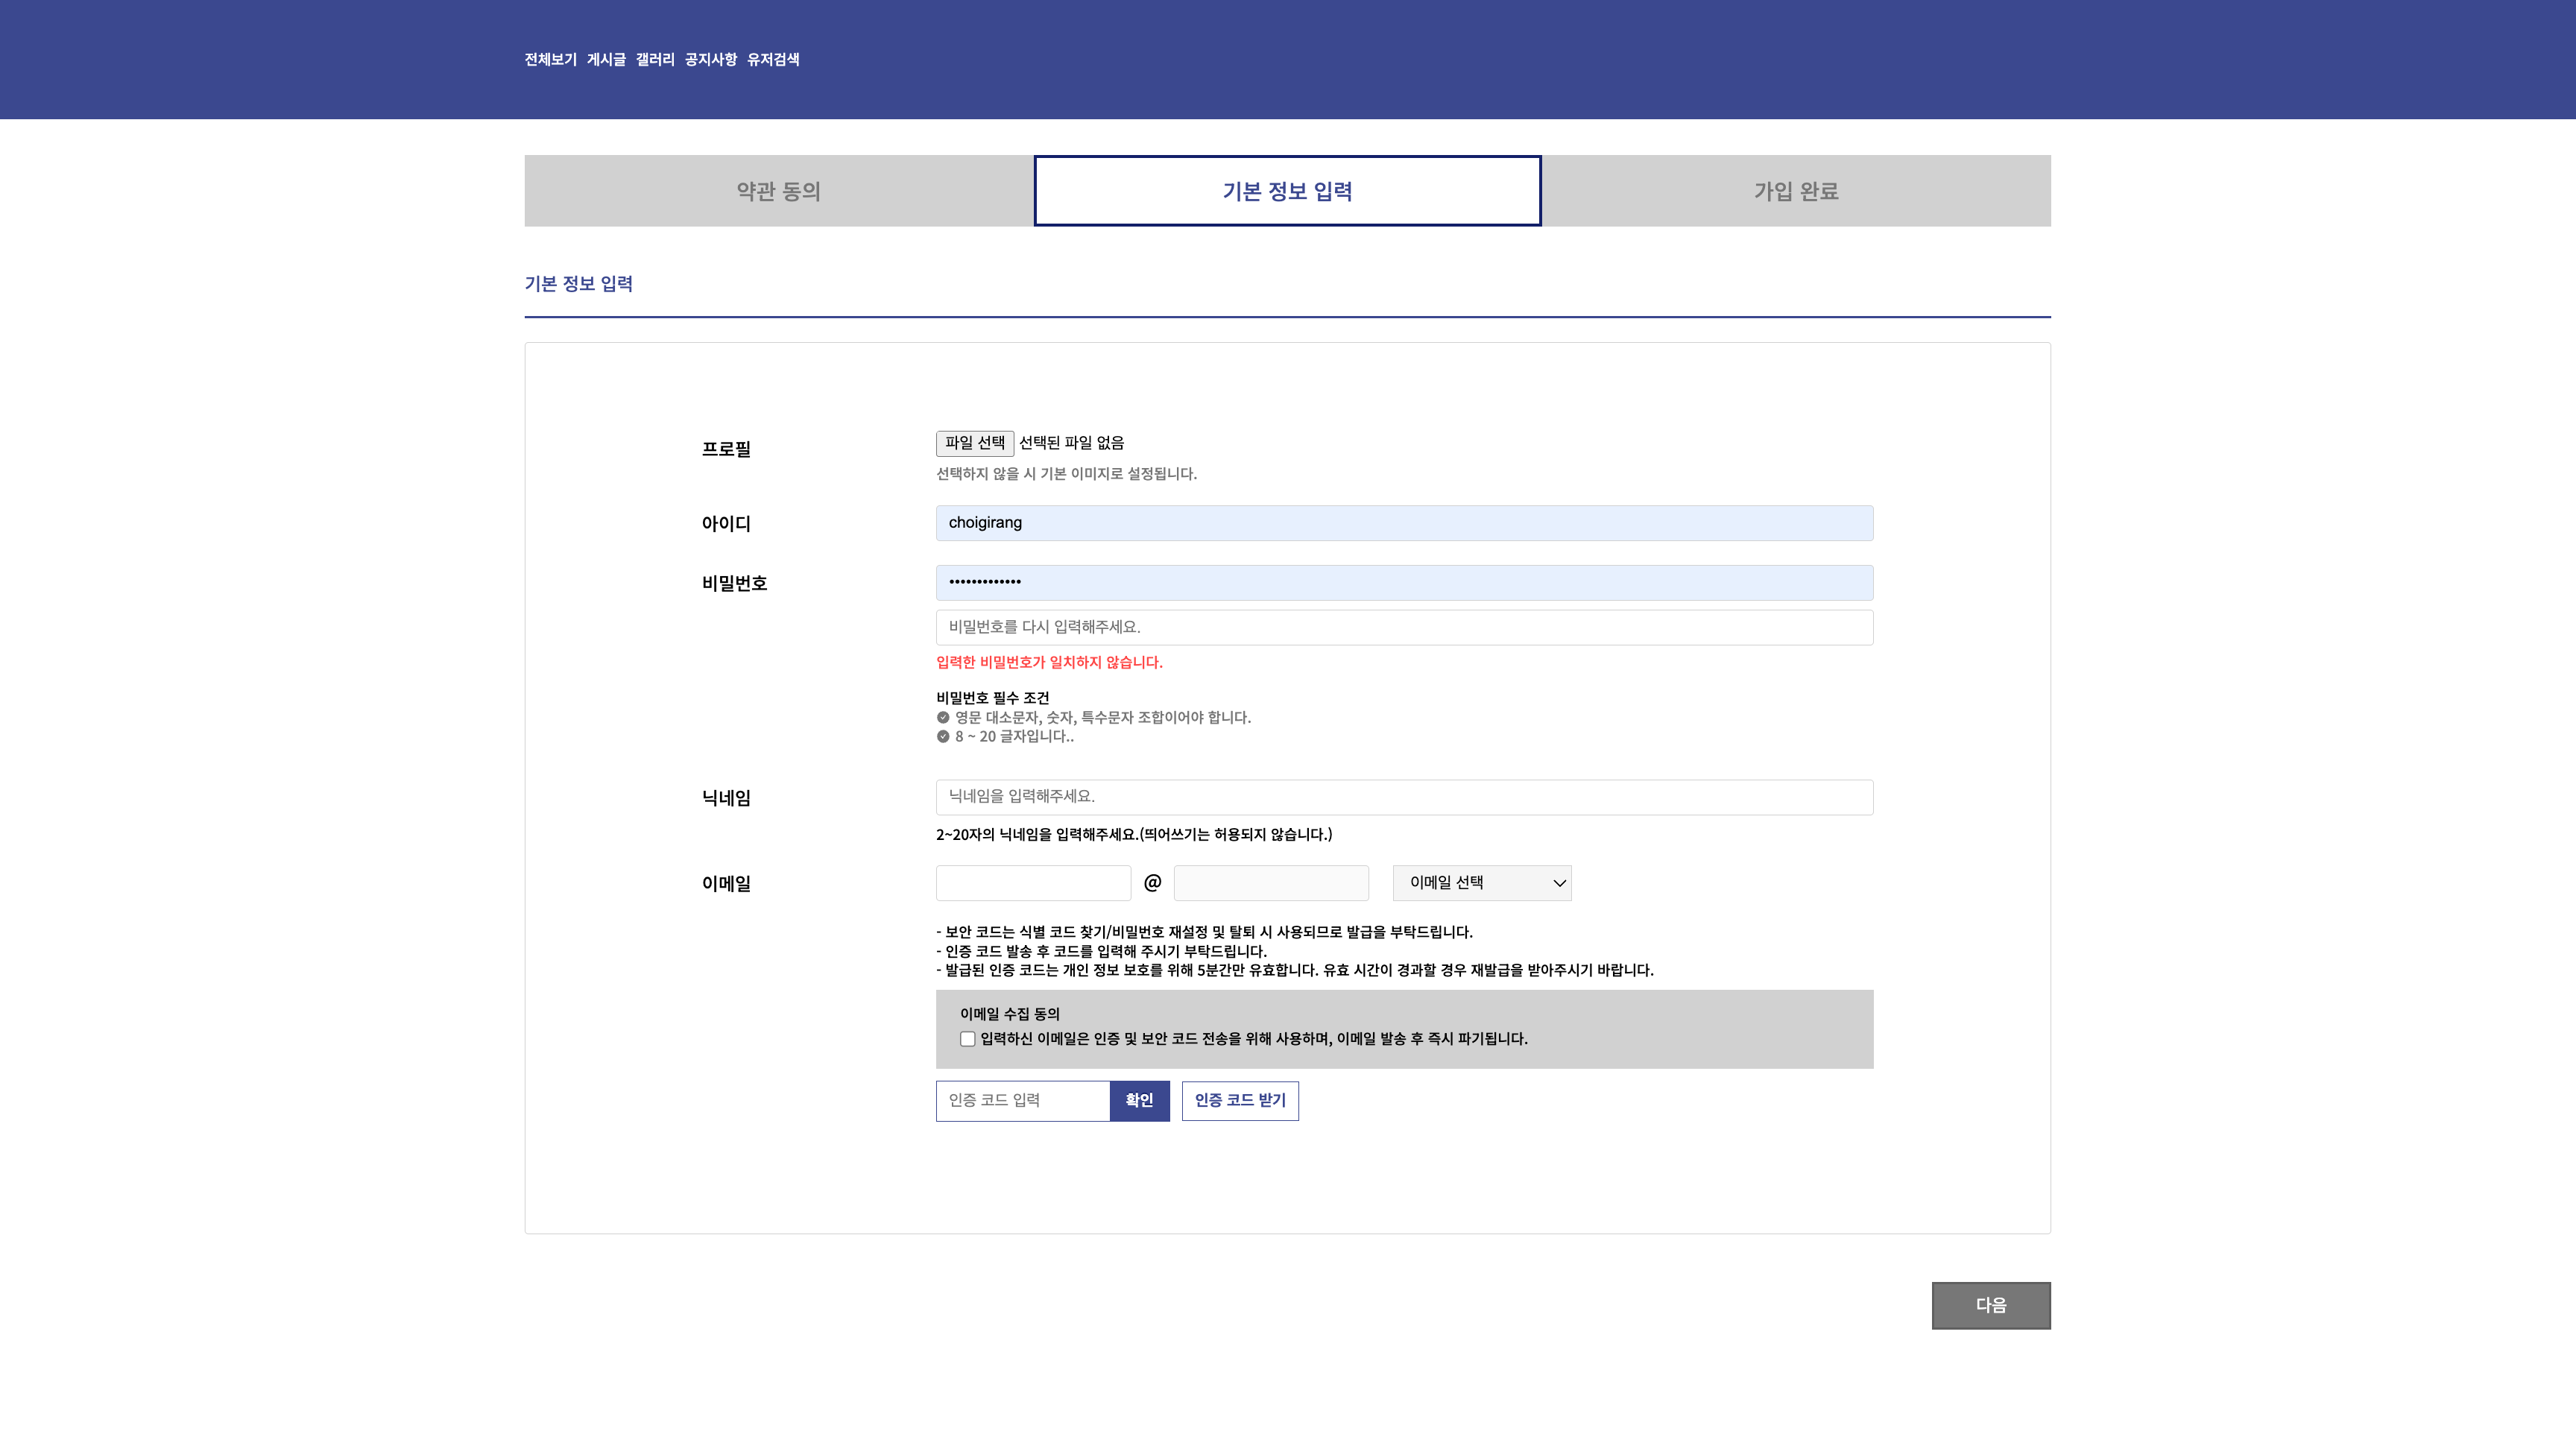
Task: Switch to the 약관 동의 step tab
Action: (x=778, y=190)
